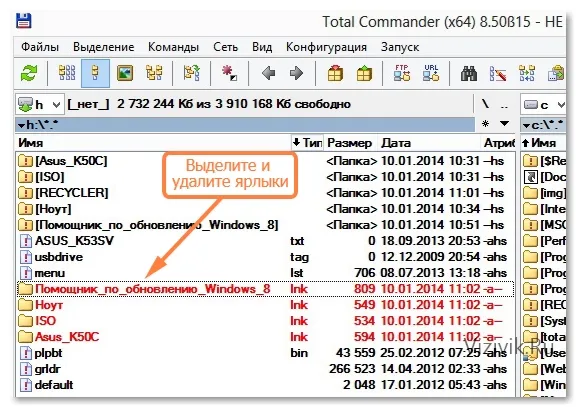Viewport: 576px width, 407px height.
Task: Sort by the Размер column header
Action: tap(349, 143)
